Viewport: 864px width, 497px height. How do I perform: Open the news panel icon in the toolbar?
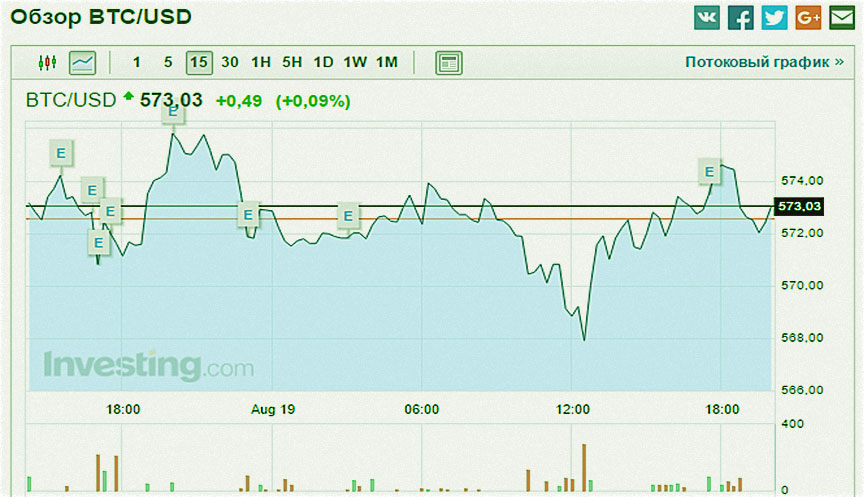[449, 62]
